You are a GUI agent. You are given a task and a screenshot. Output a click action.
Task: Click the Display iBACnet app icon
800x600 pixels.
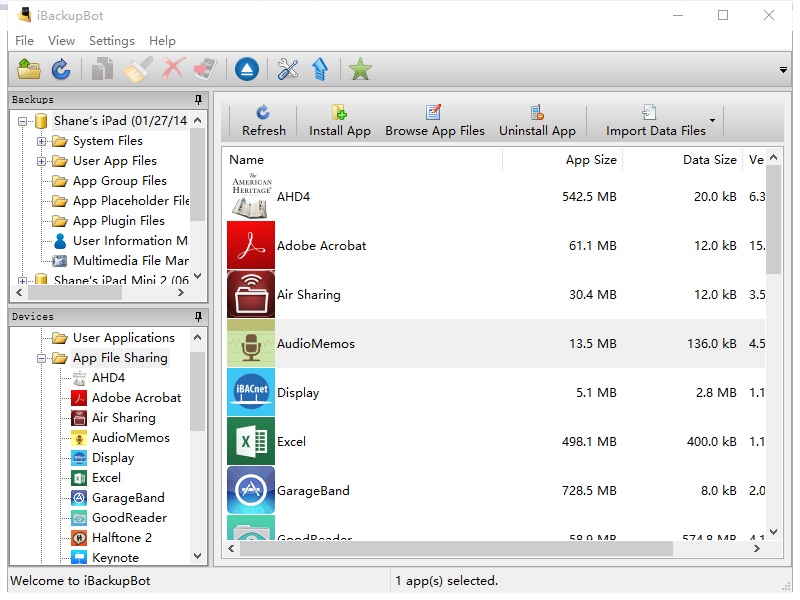(251, 392)
